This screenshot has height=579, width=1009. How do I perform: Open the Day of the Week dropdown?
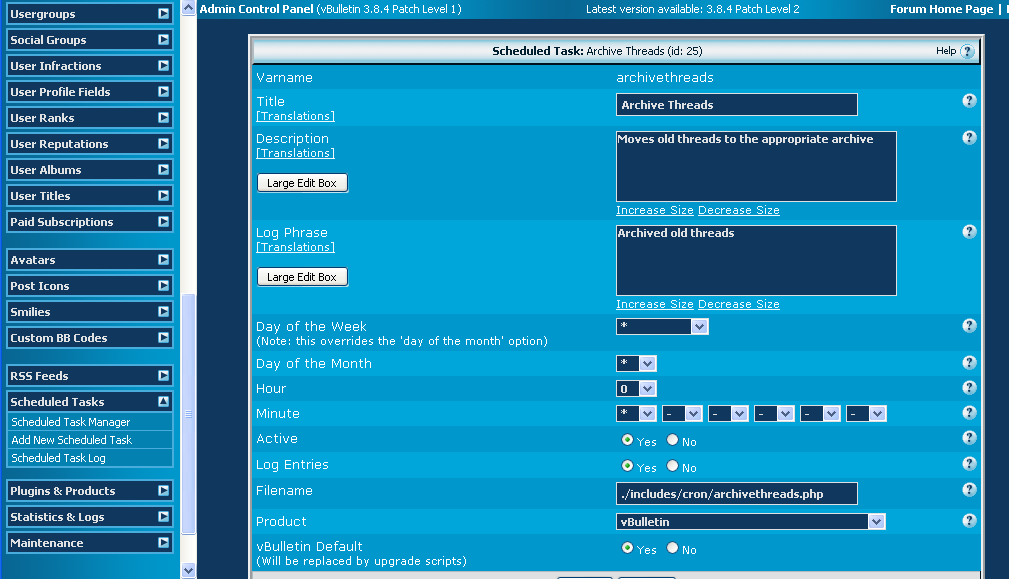[662, 326]
